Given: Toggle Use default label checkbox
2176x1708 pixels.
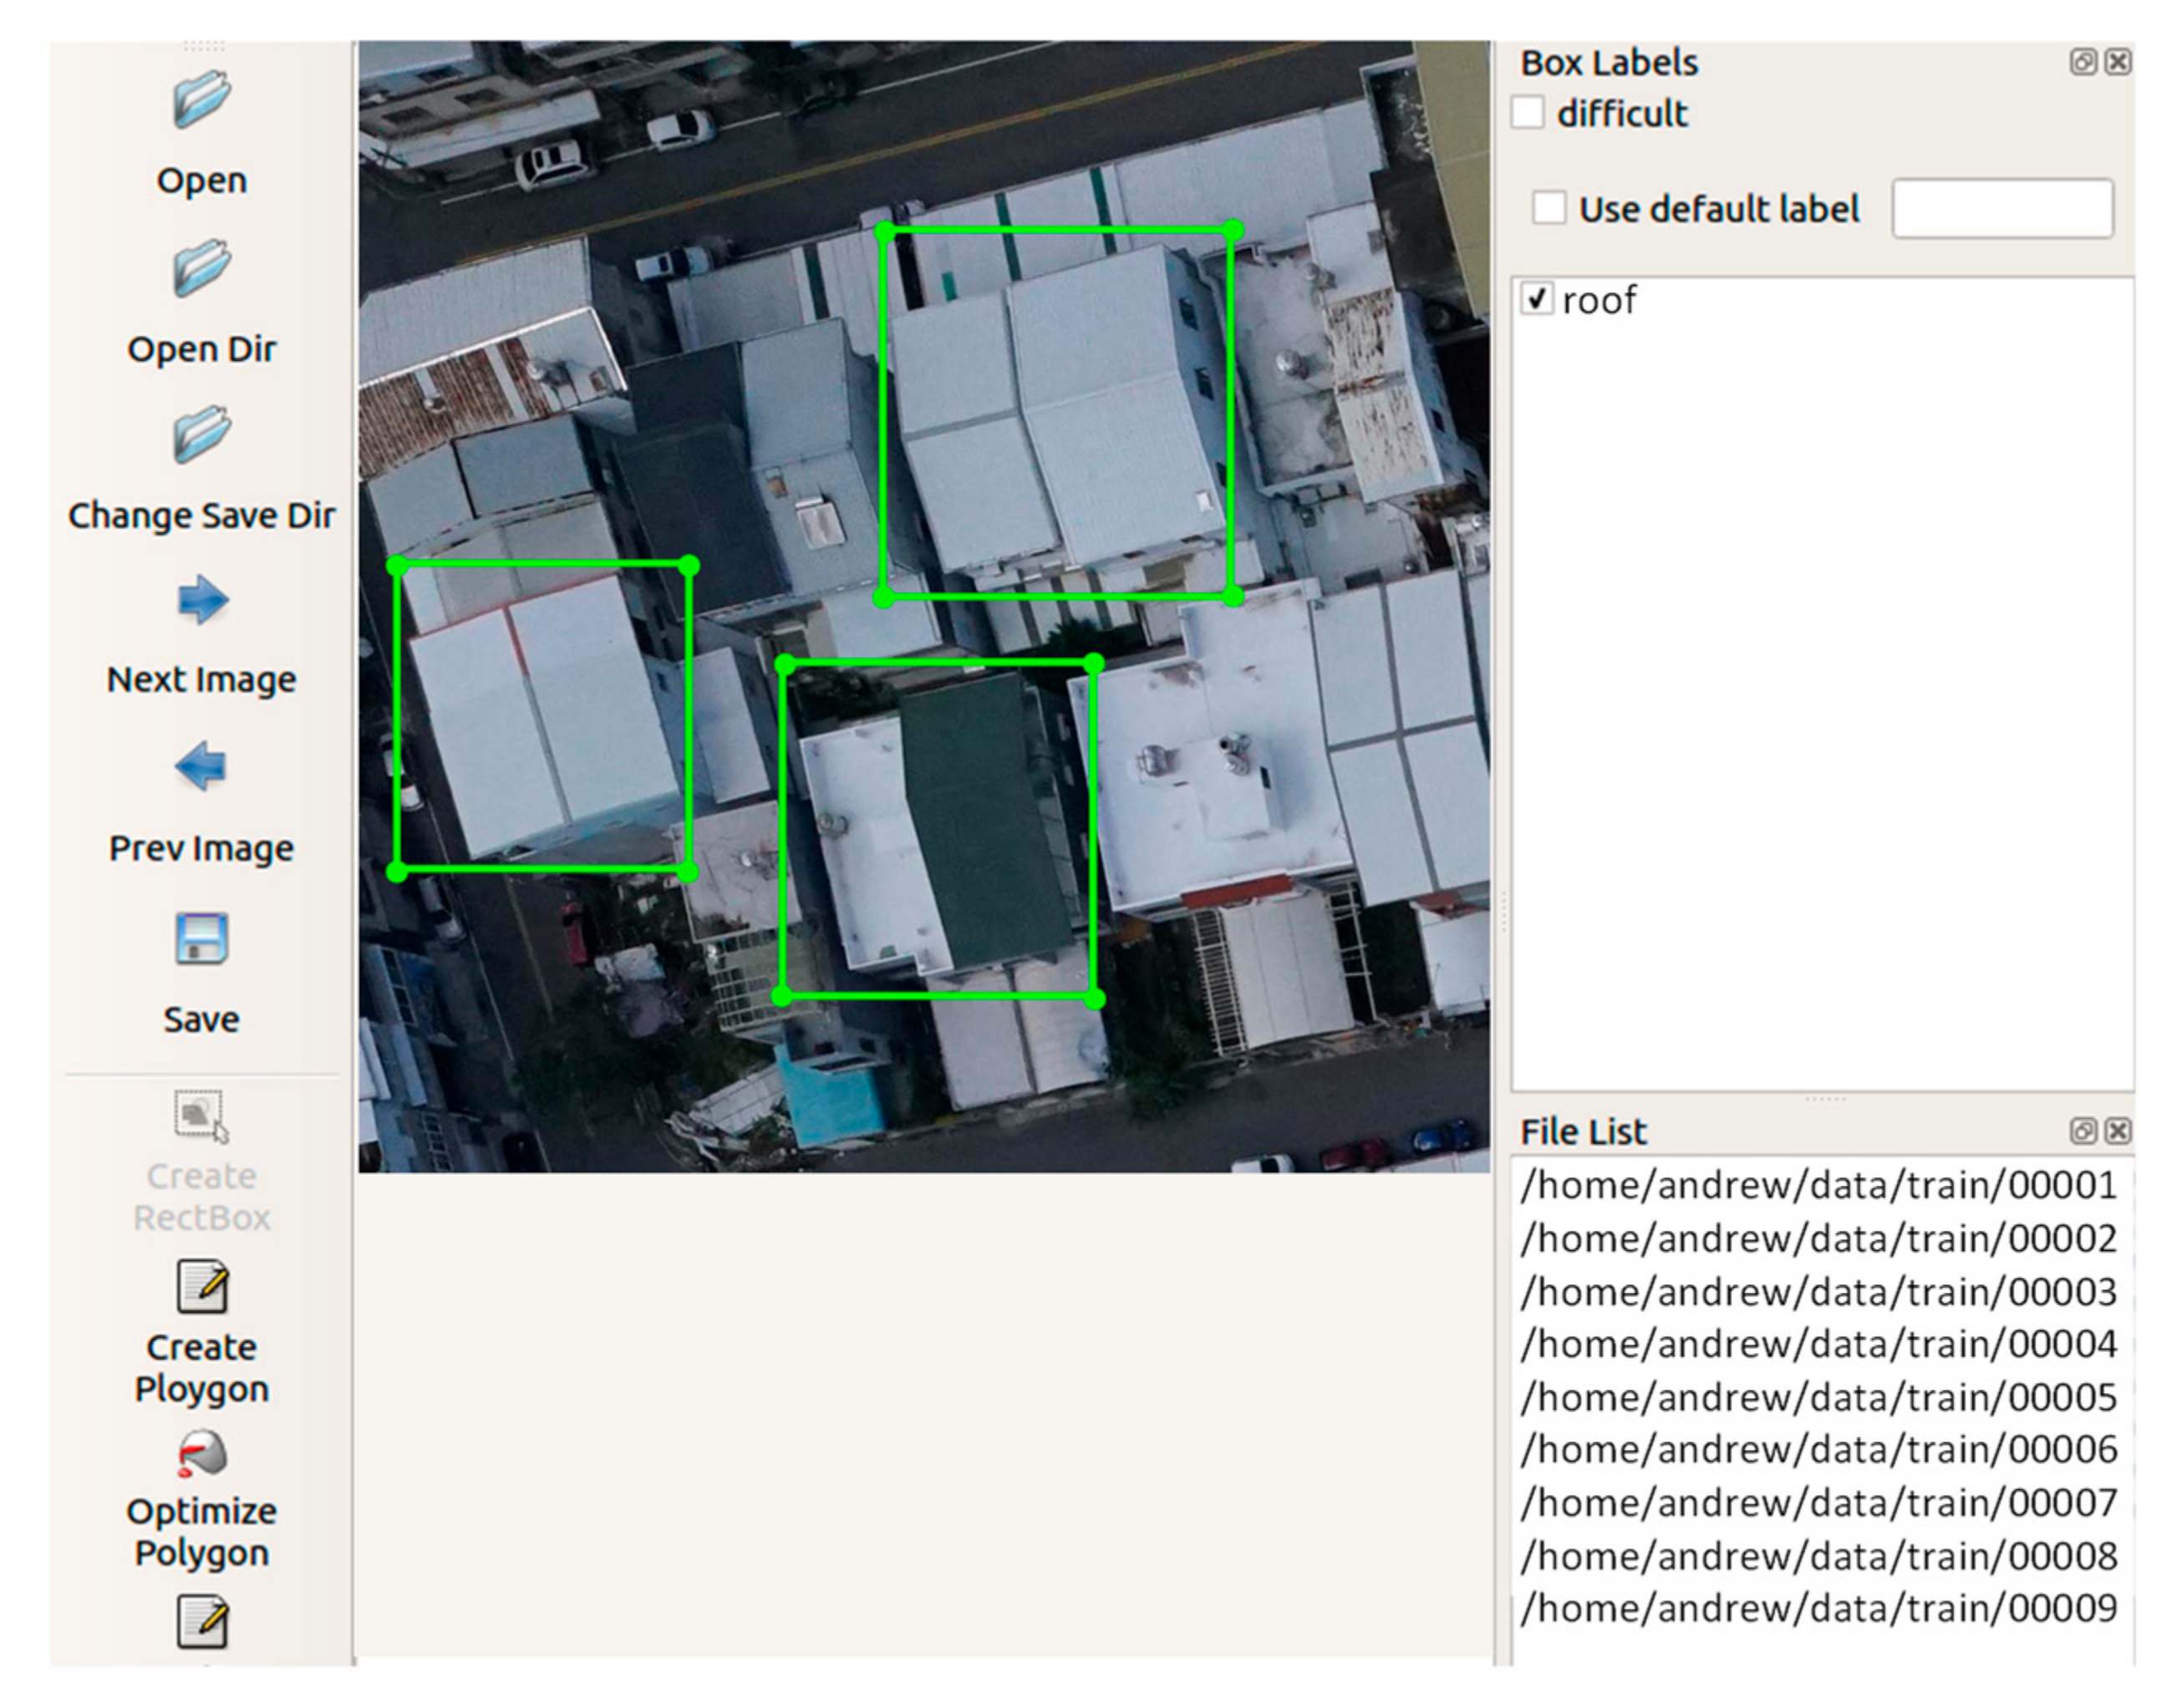Looking at the screenshot, I should click(1549, 208).
